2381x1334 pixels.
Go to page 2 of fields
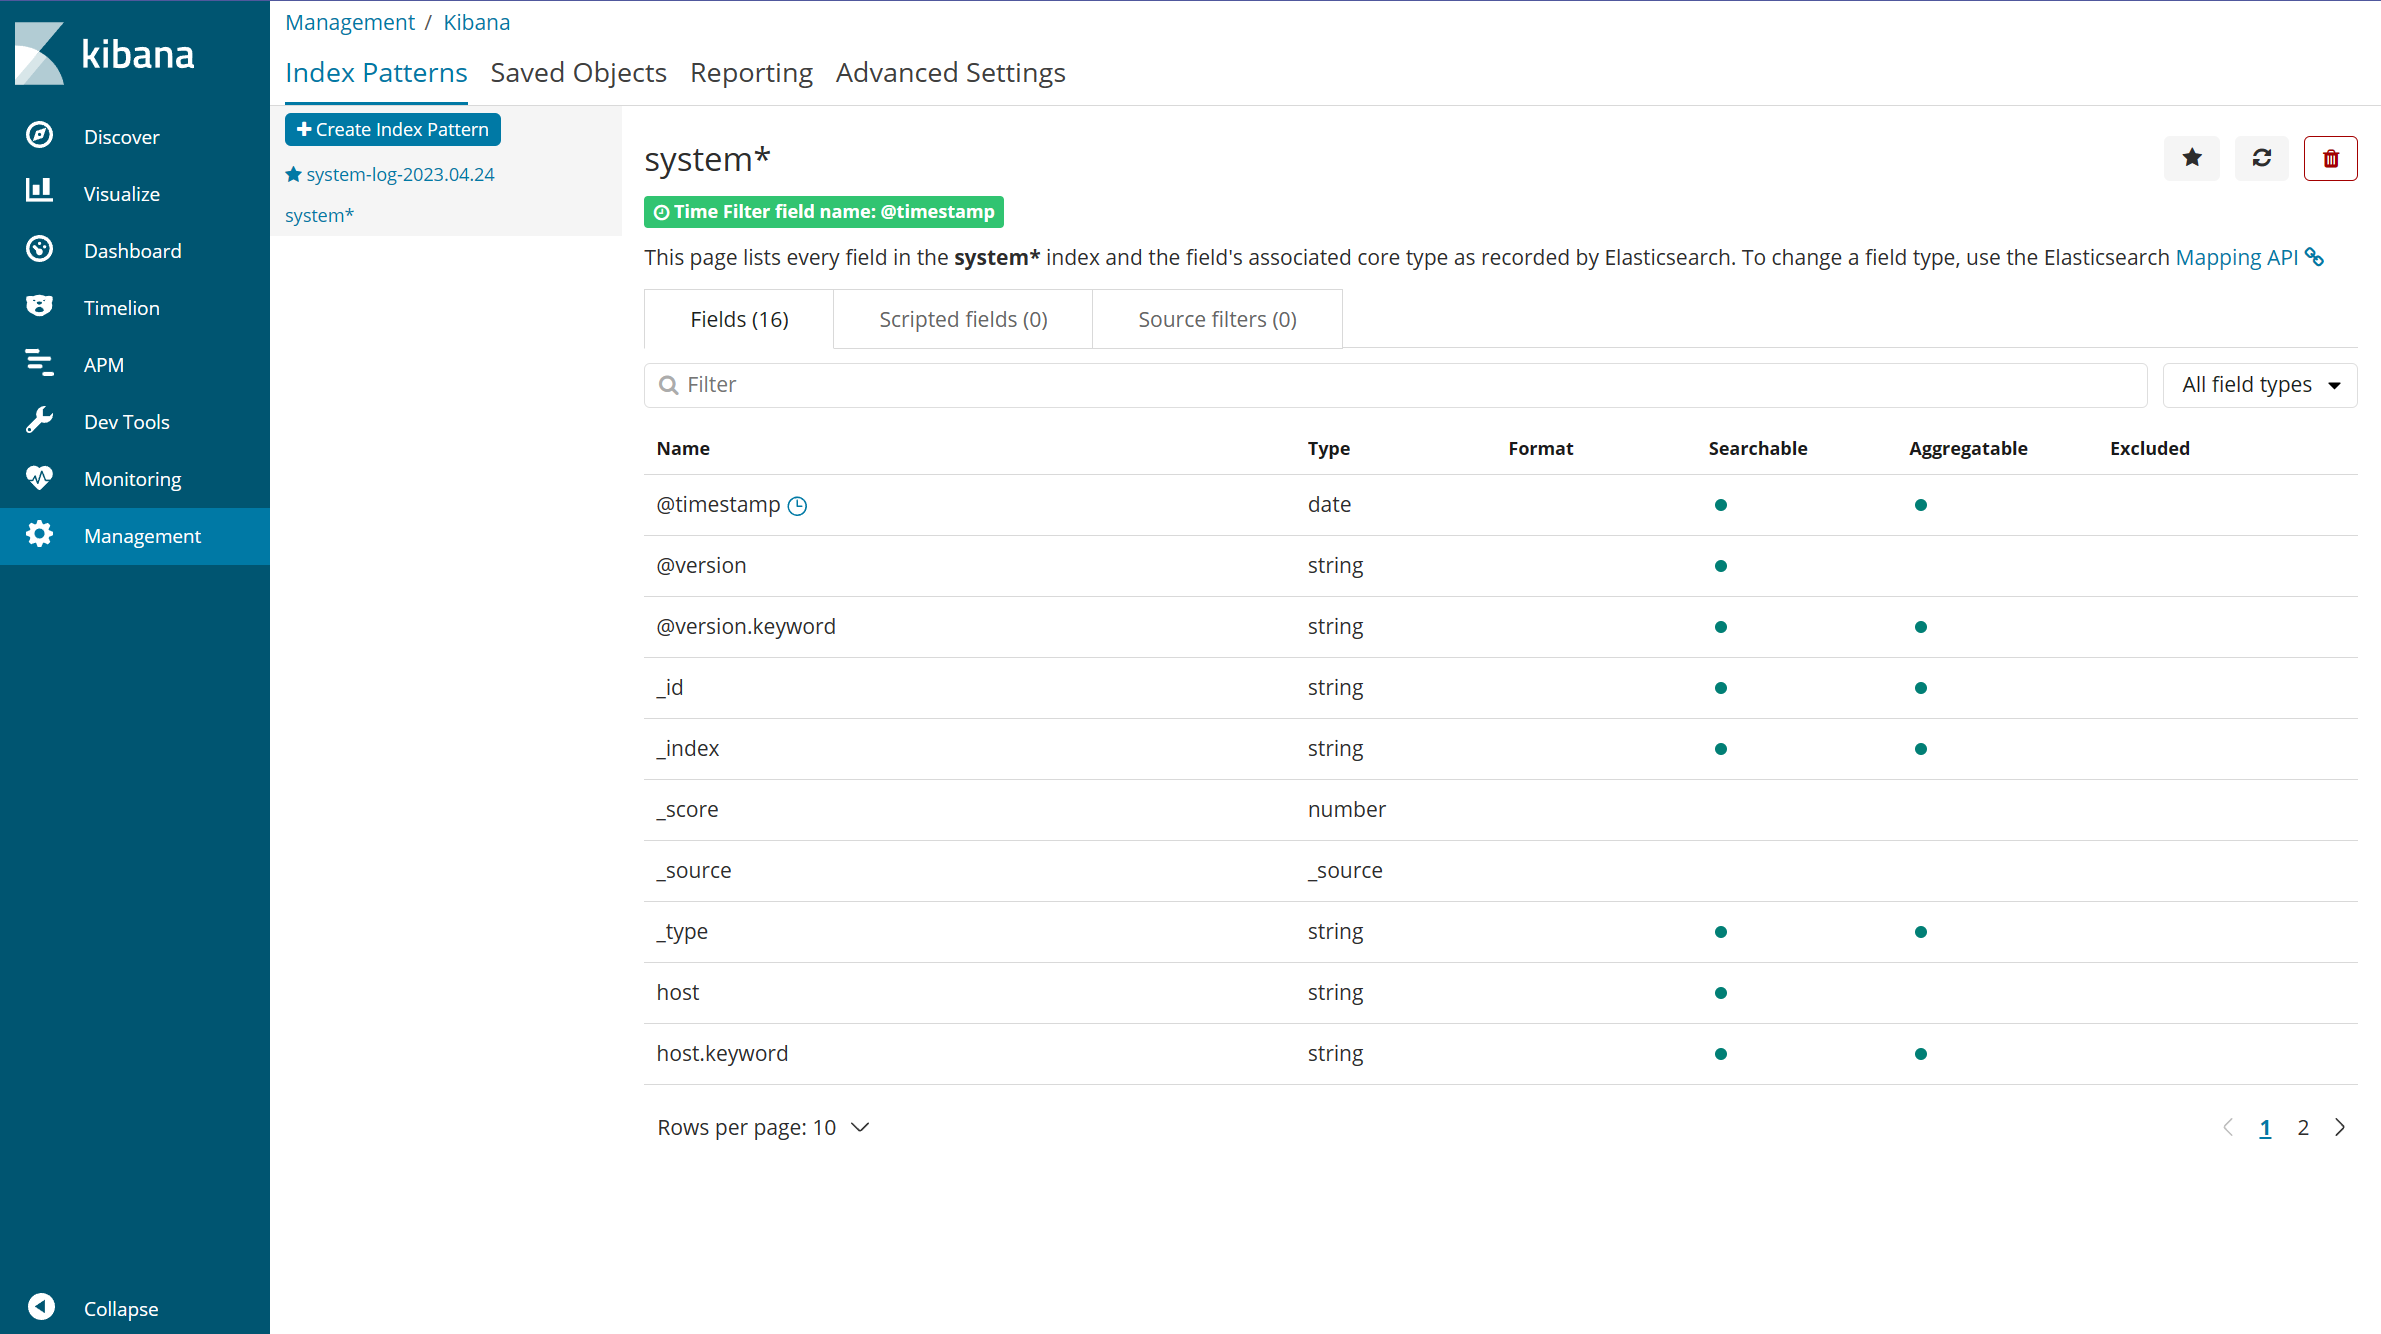[2303, 1128]
